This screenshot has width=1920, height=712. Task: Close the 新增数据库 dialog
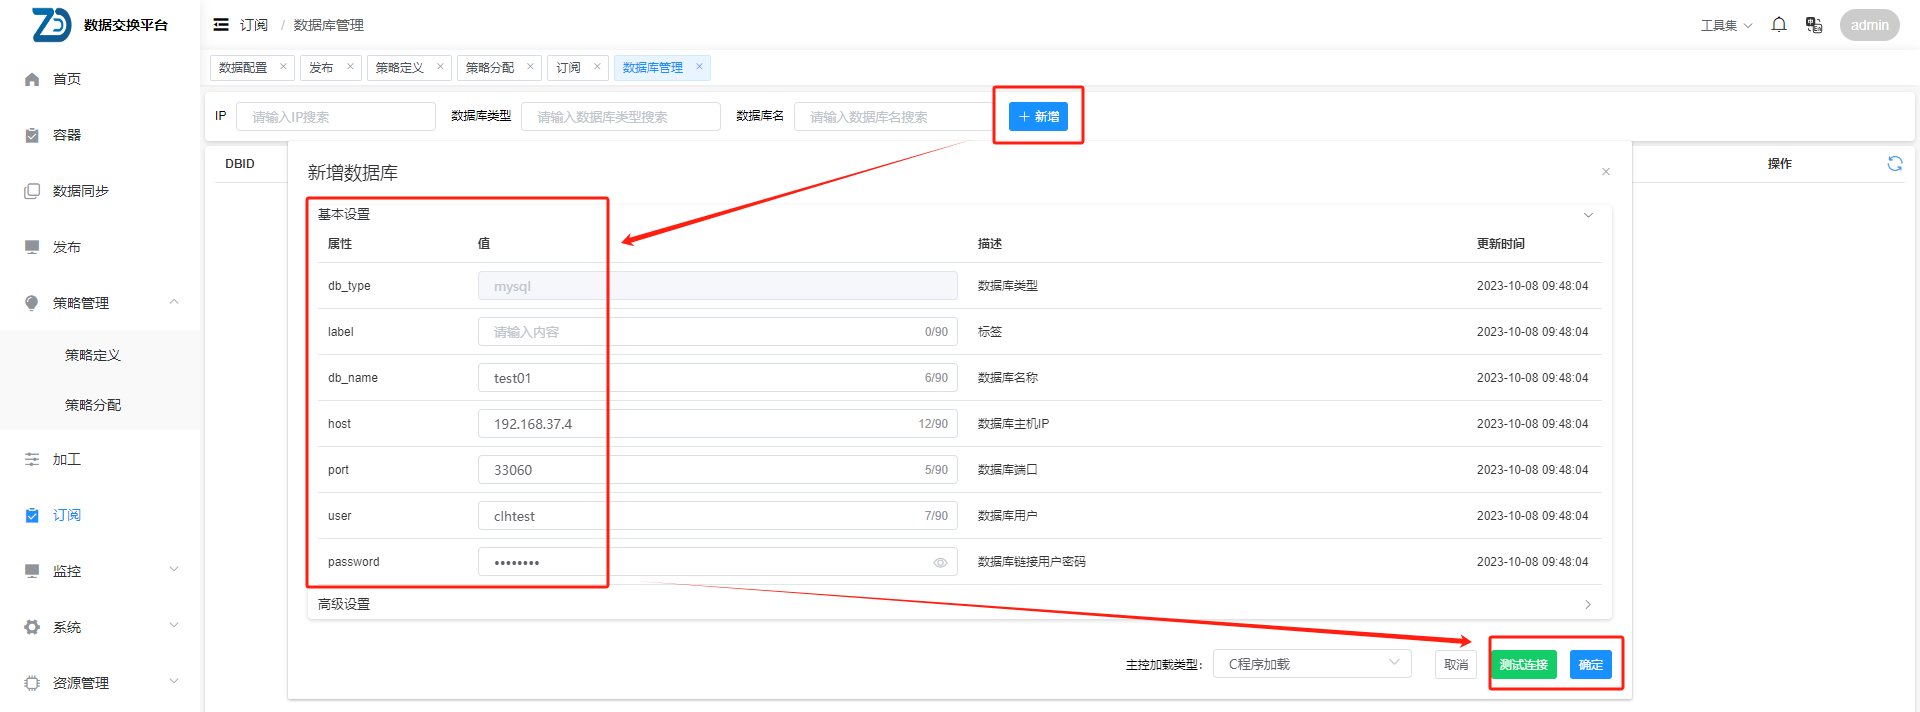1605,172
